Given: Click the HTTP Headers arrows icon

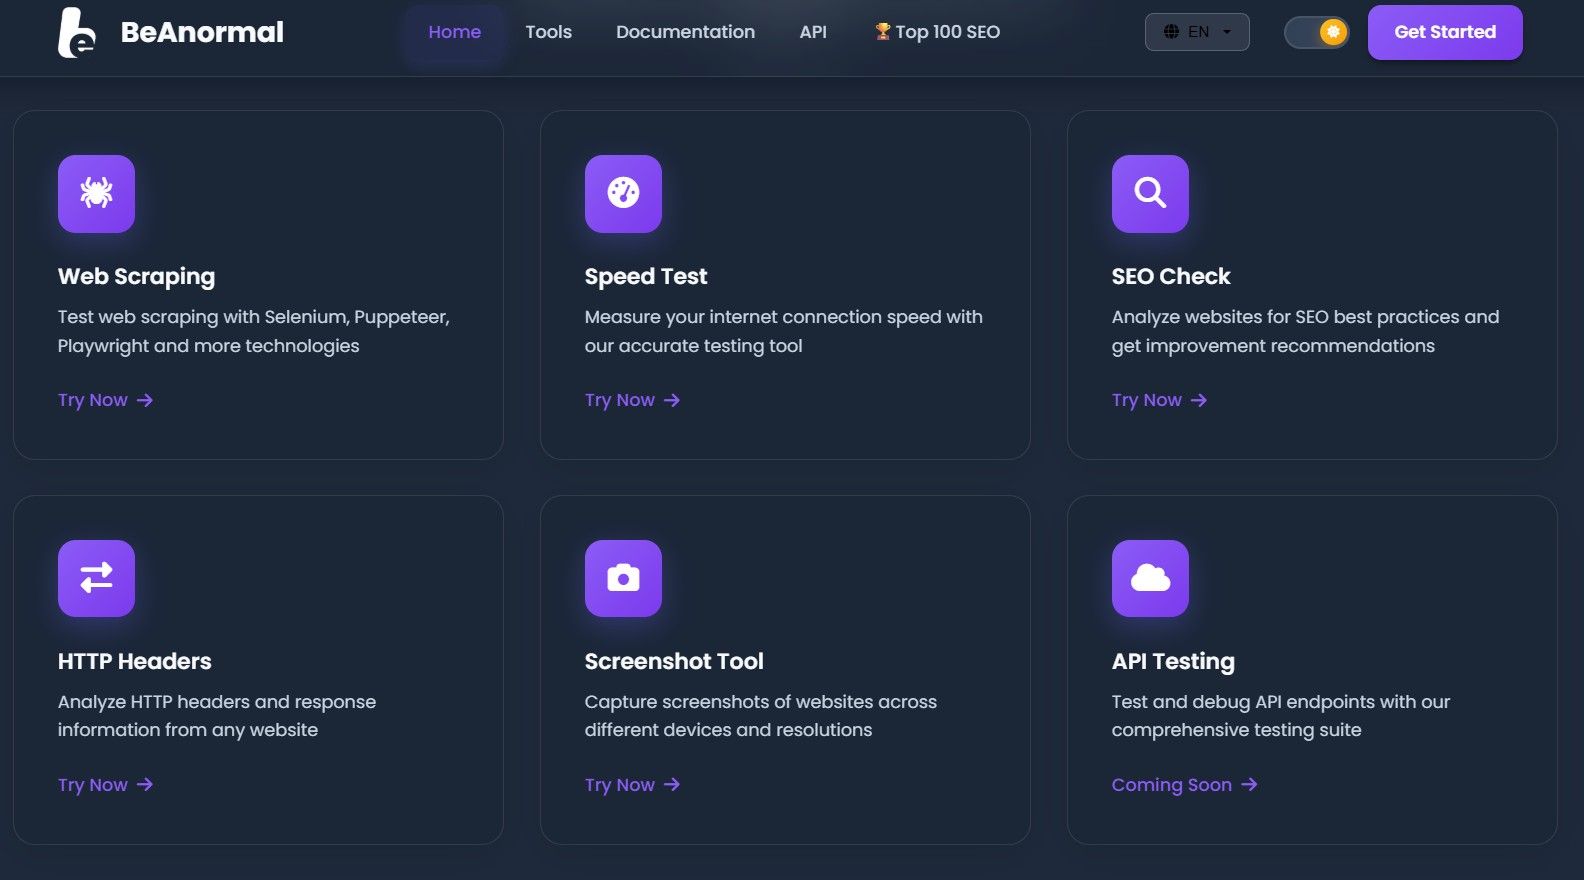Looking at the screenshot, I should [x=96, y=578].
